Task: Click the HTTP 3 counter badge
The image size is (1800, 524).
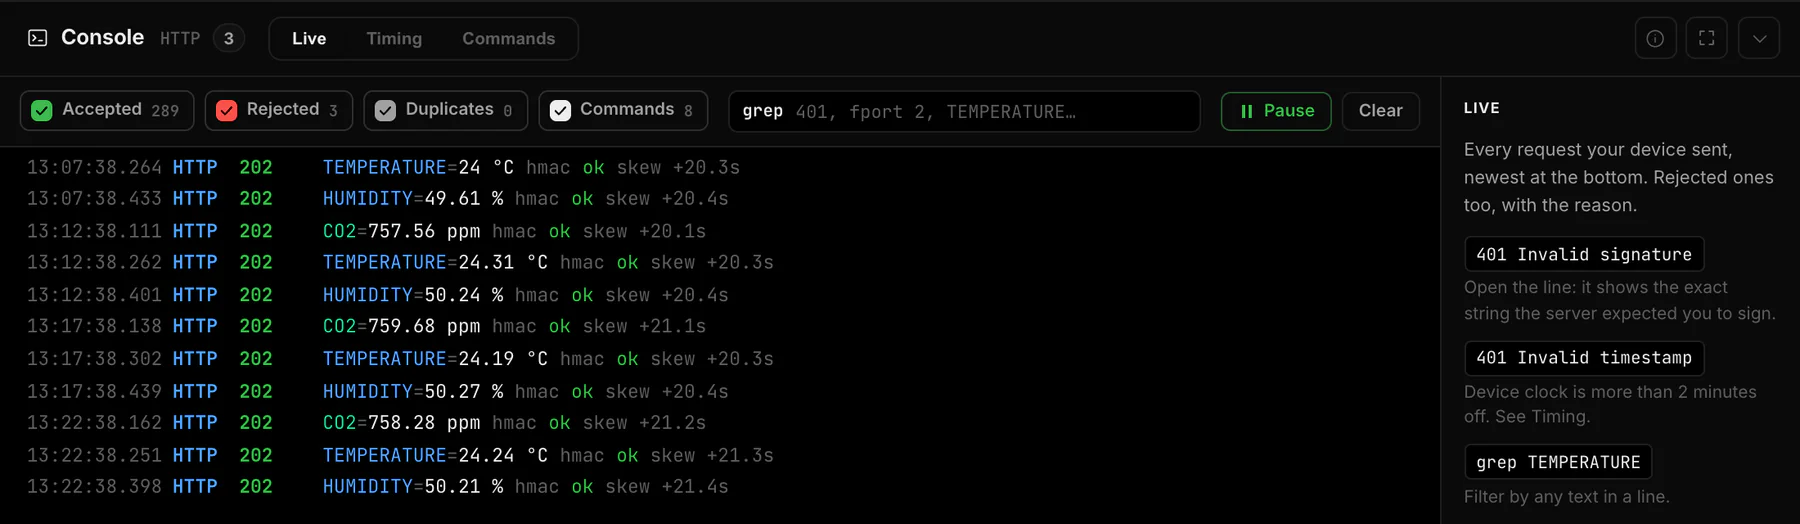Action: coord(229,38)
